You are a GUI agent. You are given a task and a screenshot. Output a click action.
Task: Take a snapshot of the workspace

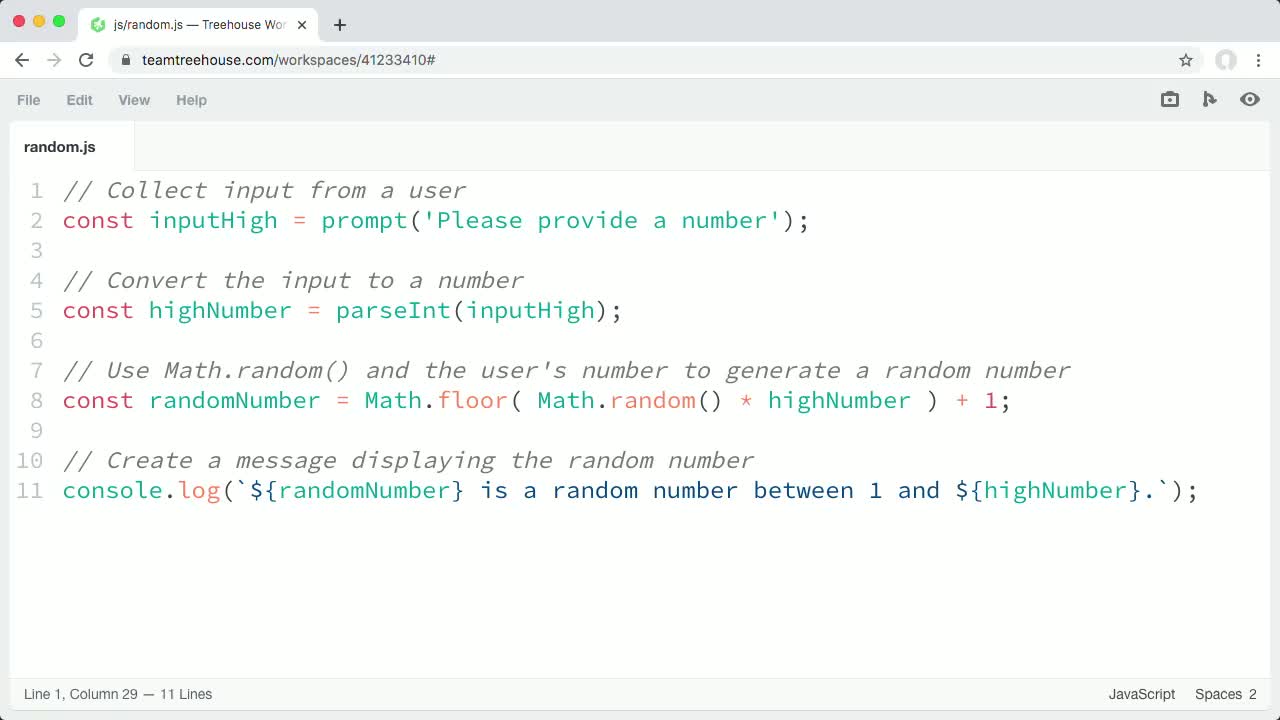(1169, 99)
